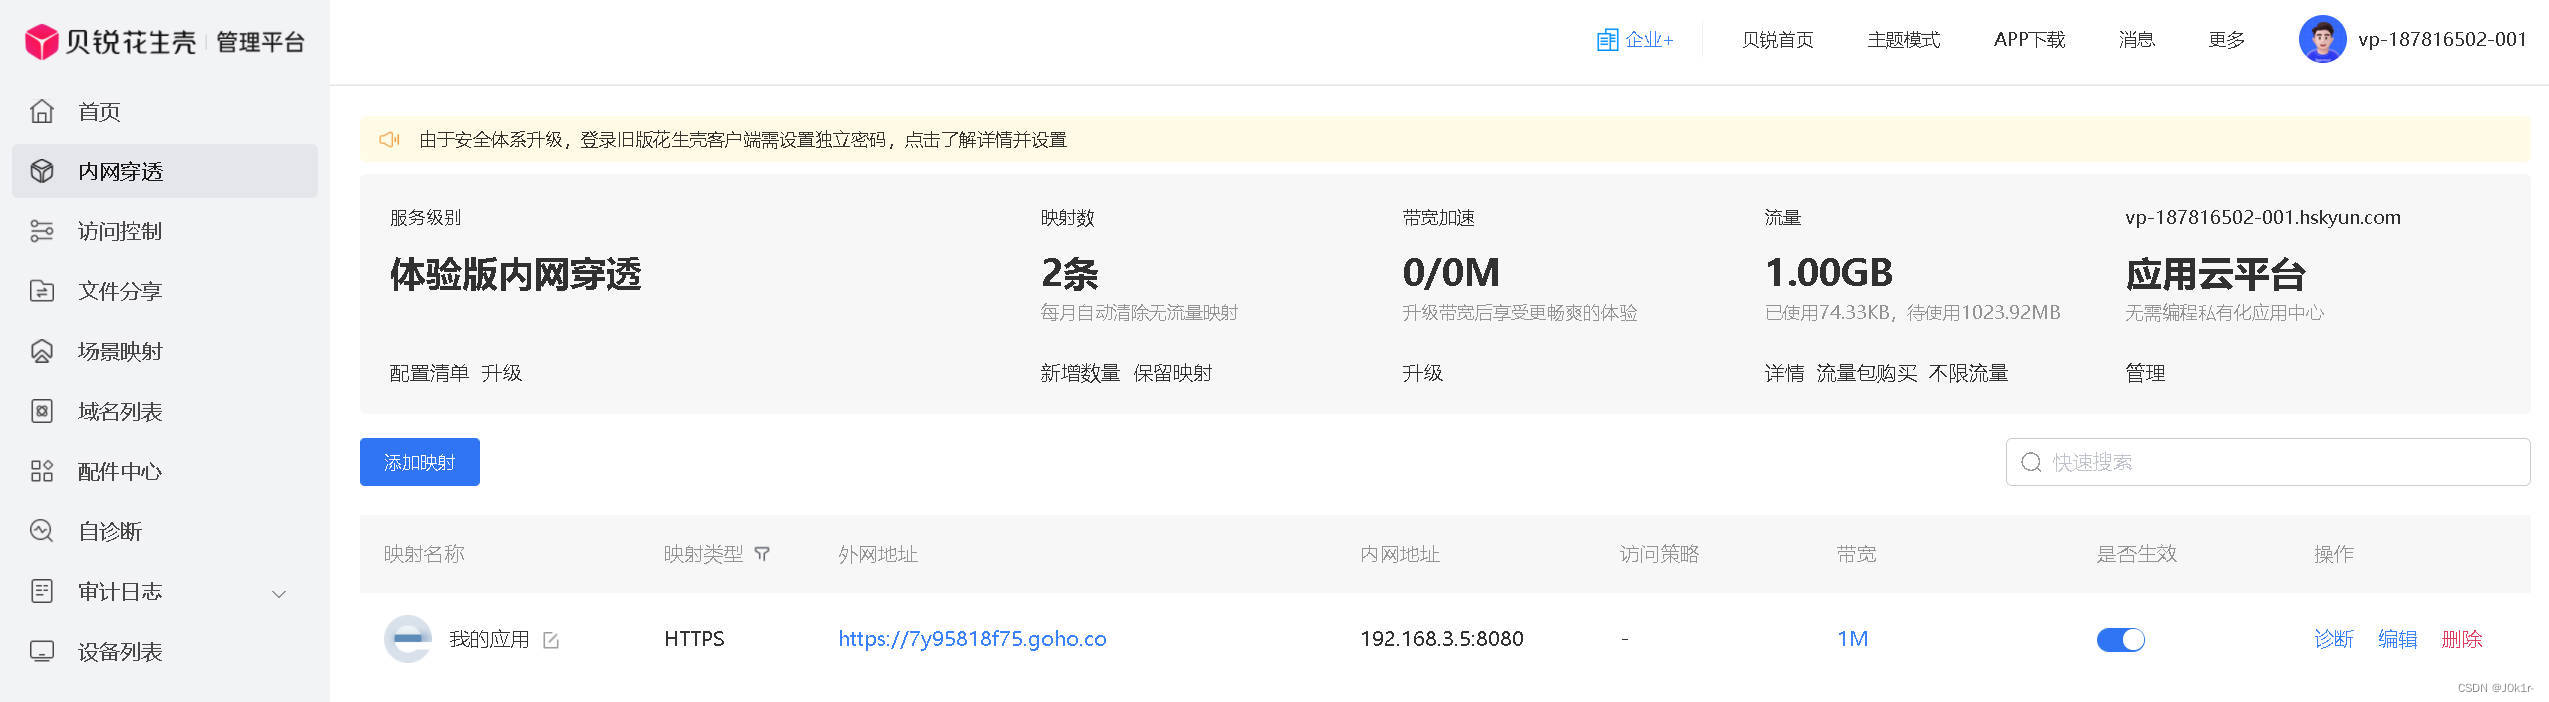Open 主题模式 in the top bar
The image size is (2549, 702).
(x=1903, y=40)
